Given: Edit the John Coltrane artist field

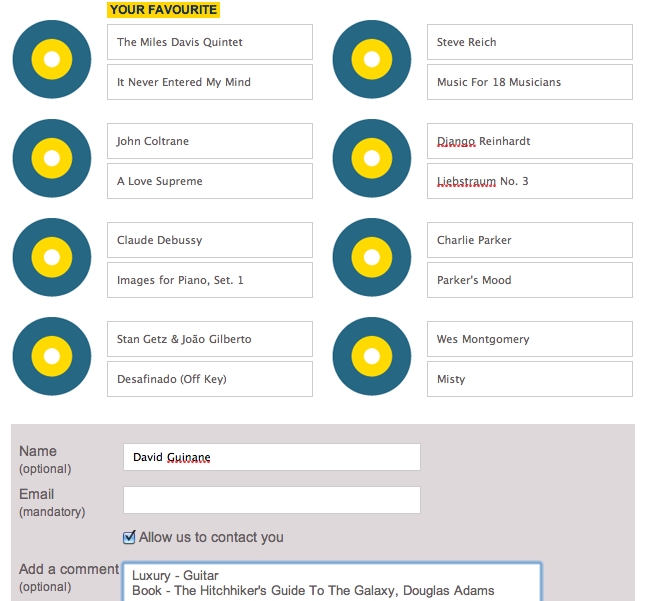Looking at the screenshot, I should point(210,141).
